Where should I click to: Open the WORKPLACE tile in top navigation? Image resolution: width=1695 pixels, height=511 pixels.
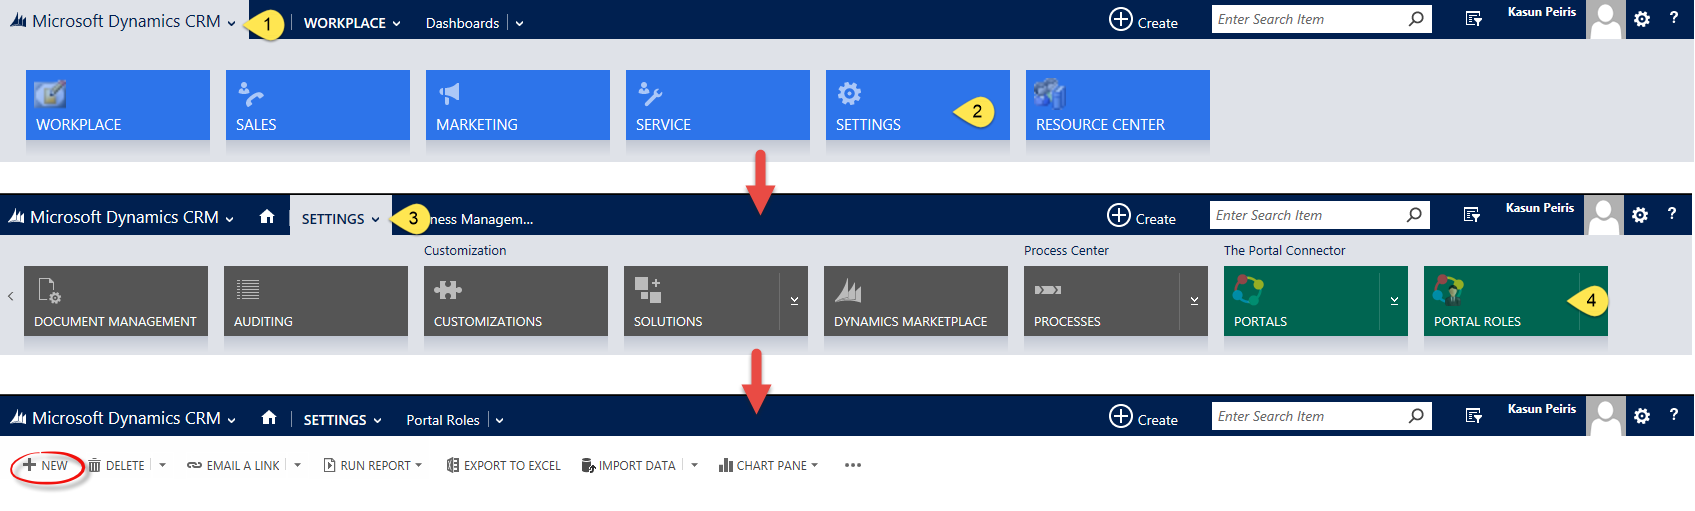(118, 105)
